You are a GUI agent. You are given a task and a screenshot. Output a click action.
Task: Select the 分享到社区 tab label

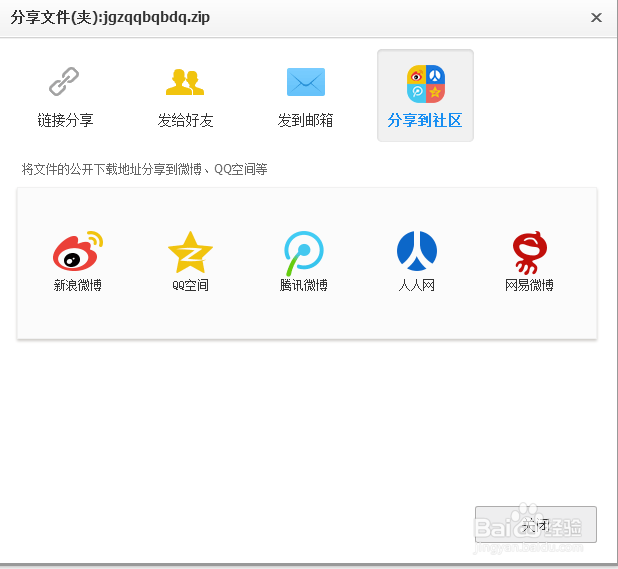point(425,120)
